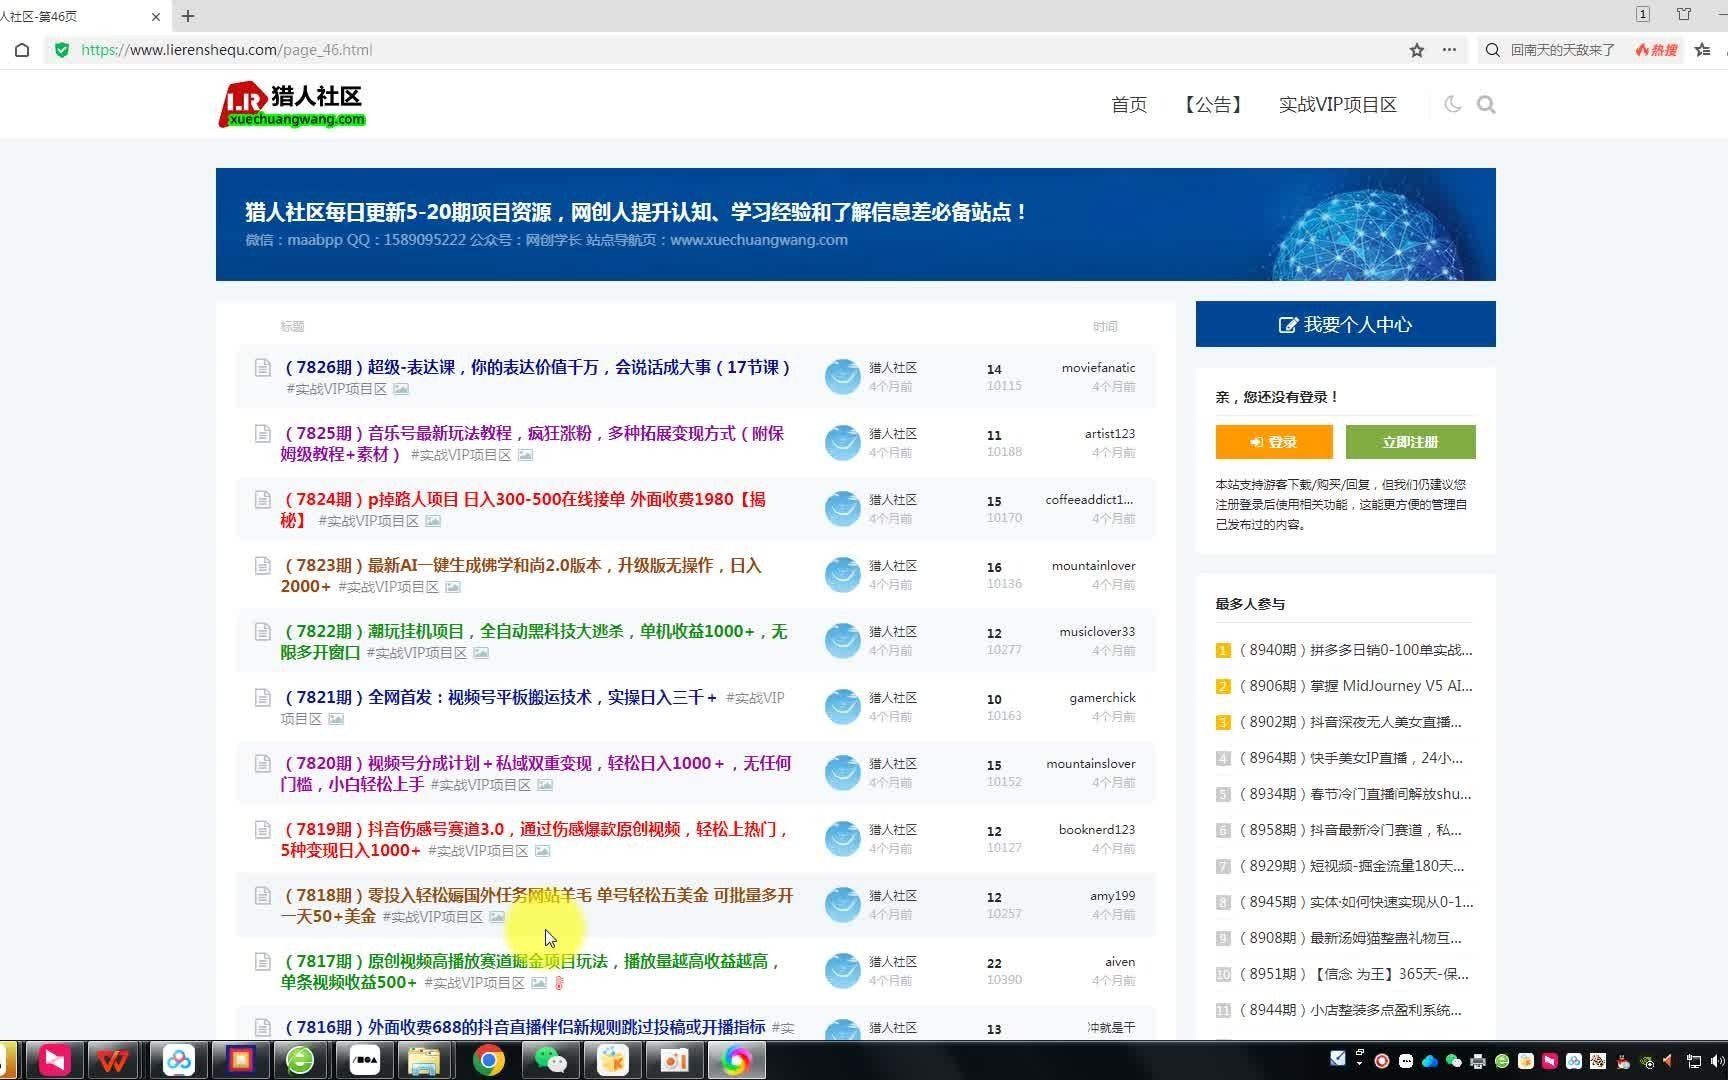Open the address bar three-dot menu
The image size is (1728, 1080).
click(x=1449, y=50)
